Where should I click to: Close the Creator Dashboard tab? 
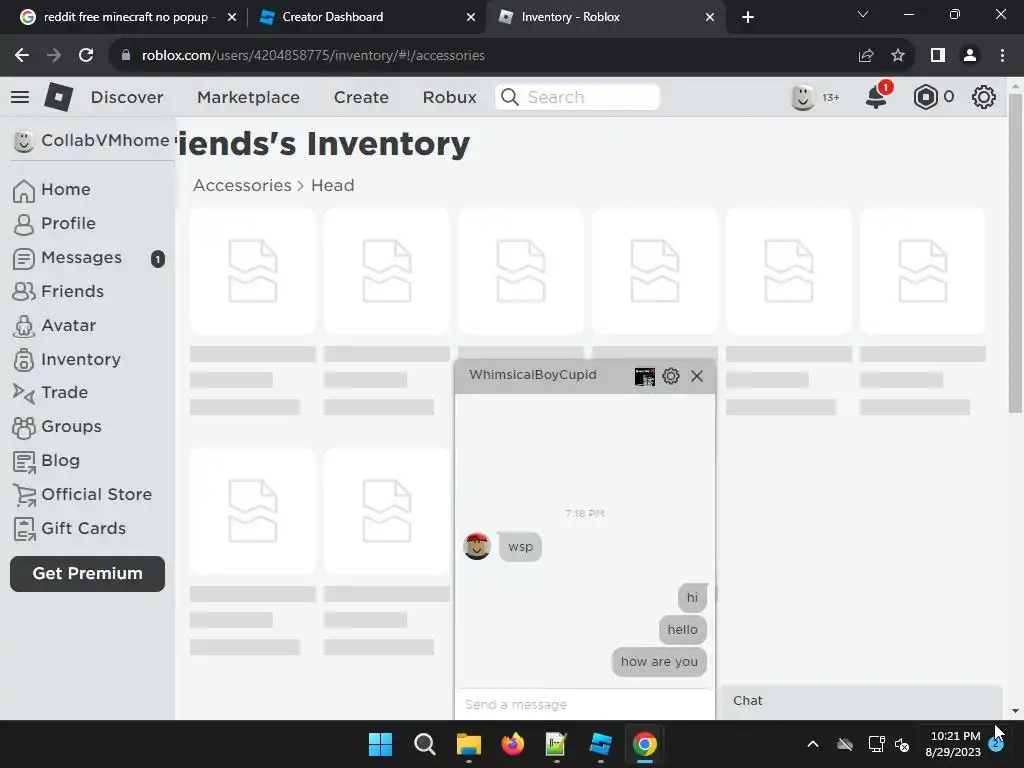[471, 17]
